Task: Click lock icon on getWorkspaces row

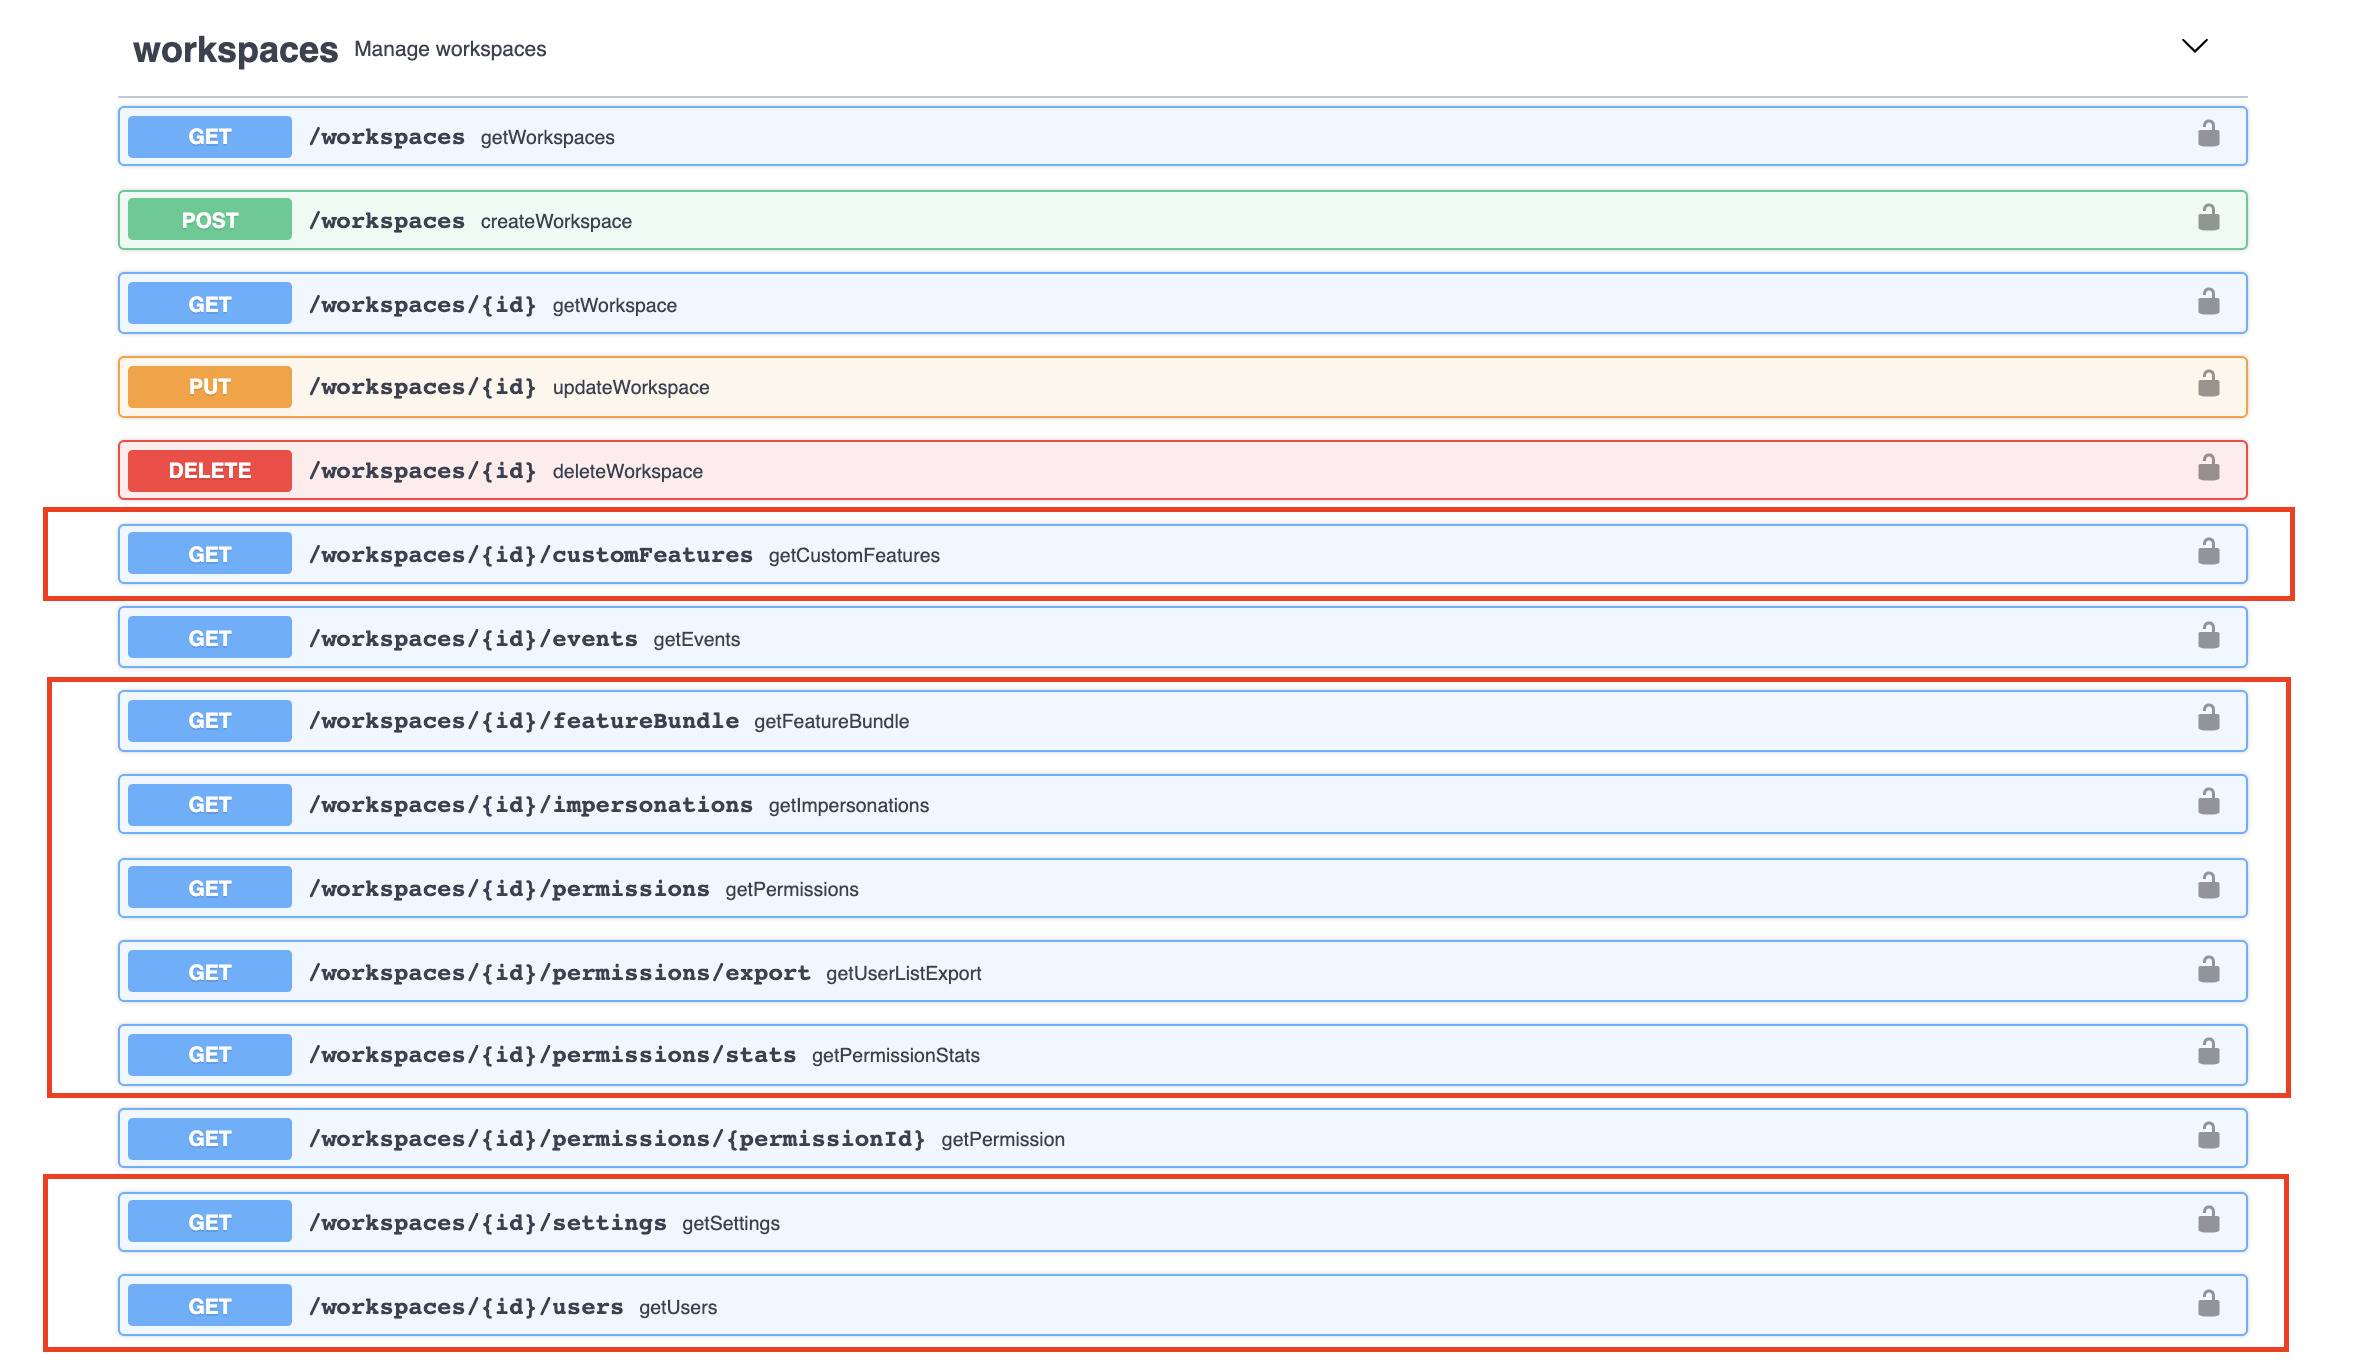Action: [x=2208, y=135]
